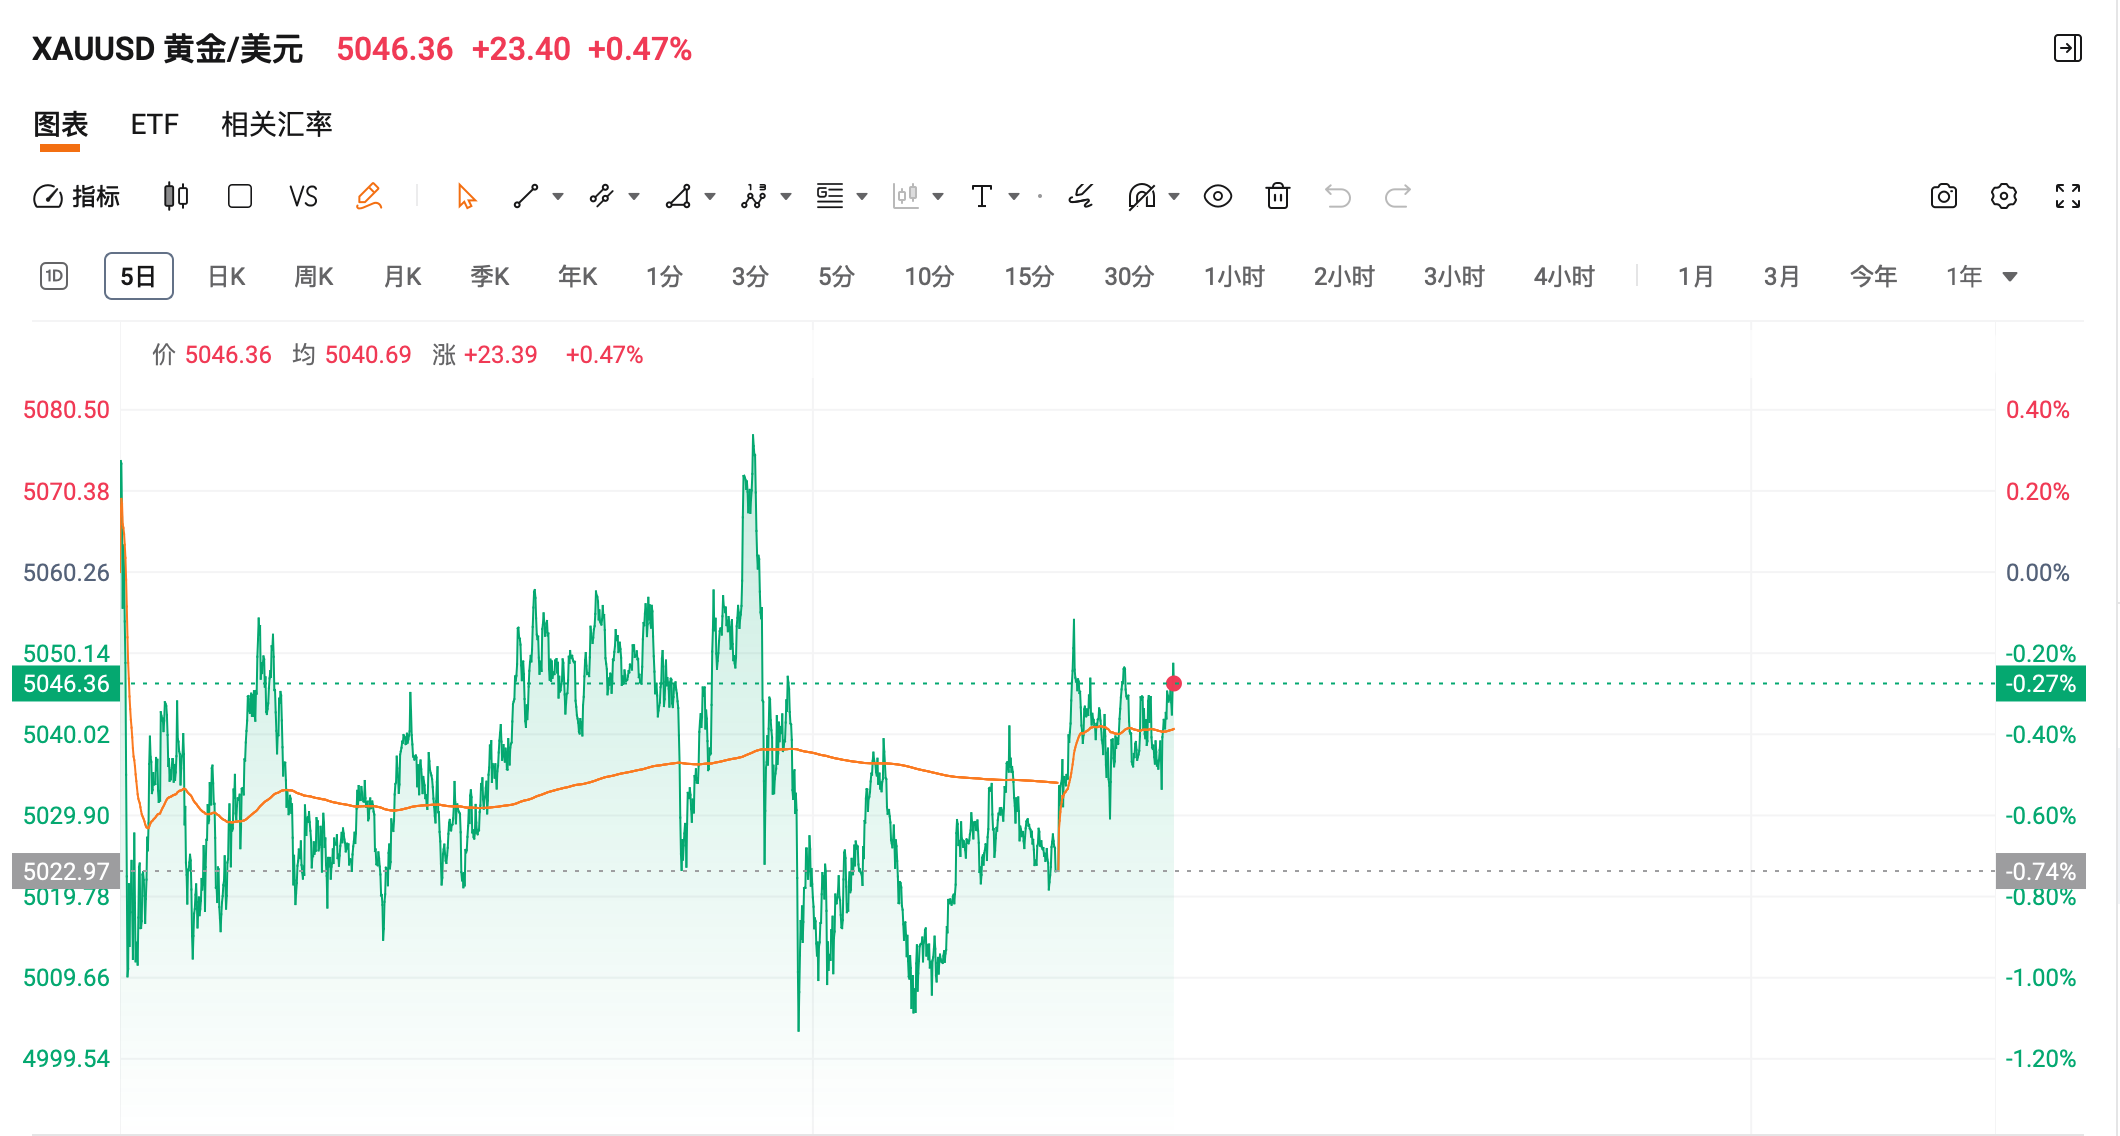Image resolution: width=2120 pixels, height=1136 pixels.
Task: Switch to candlestick chart type icon
Action: pos(176,196)
